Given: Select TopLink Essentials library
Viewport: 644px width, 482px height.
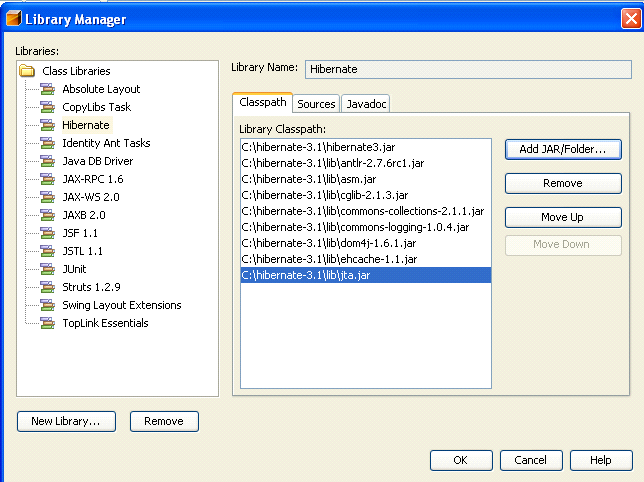Looking at the screenshot, I should pos(105,323).
